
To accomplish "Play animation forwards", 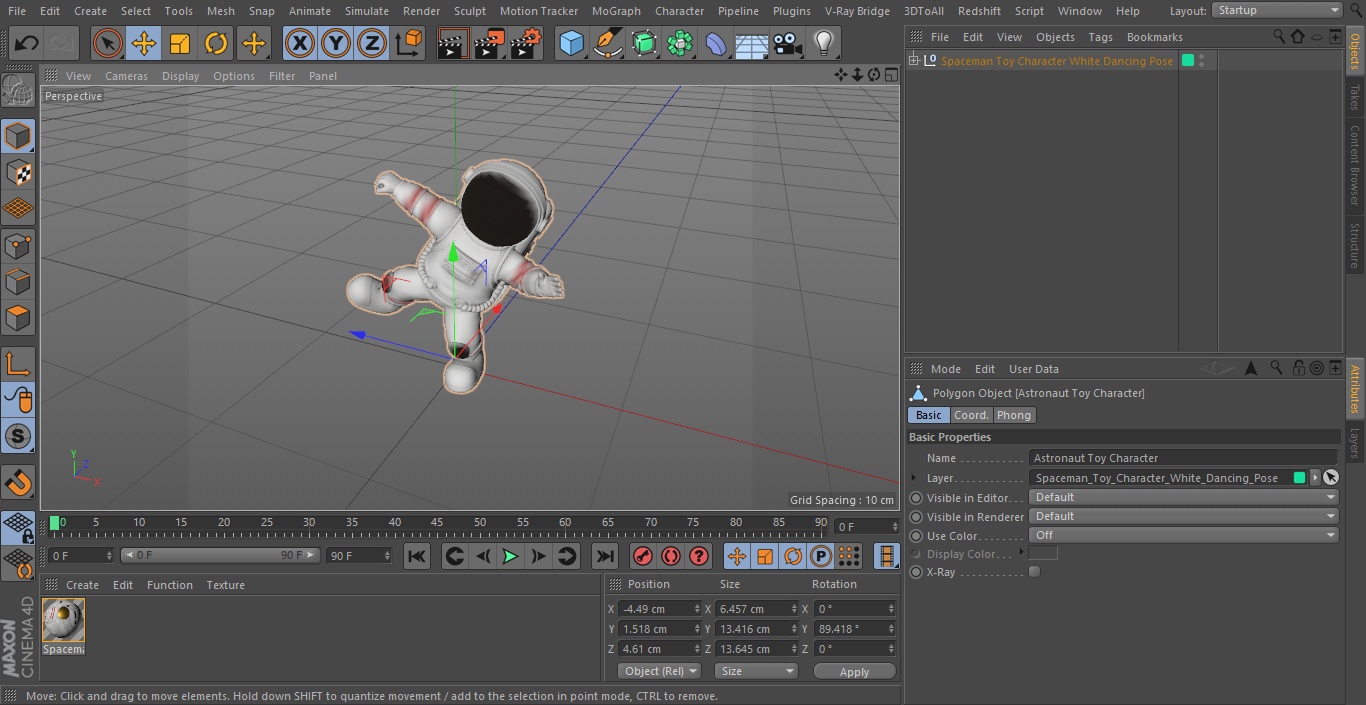I will (510, 556).
